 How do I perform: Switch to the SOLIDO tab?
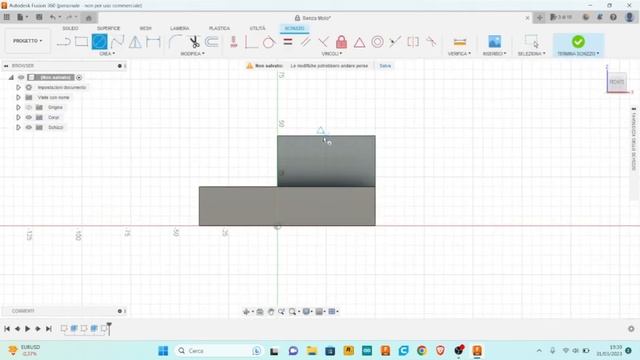(70, 28)
